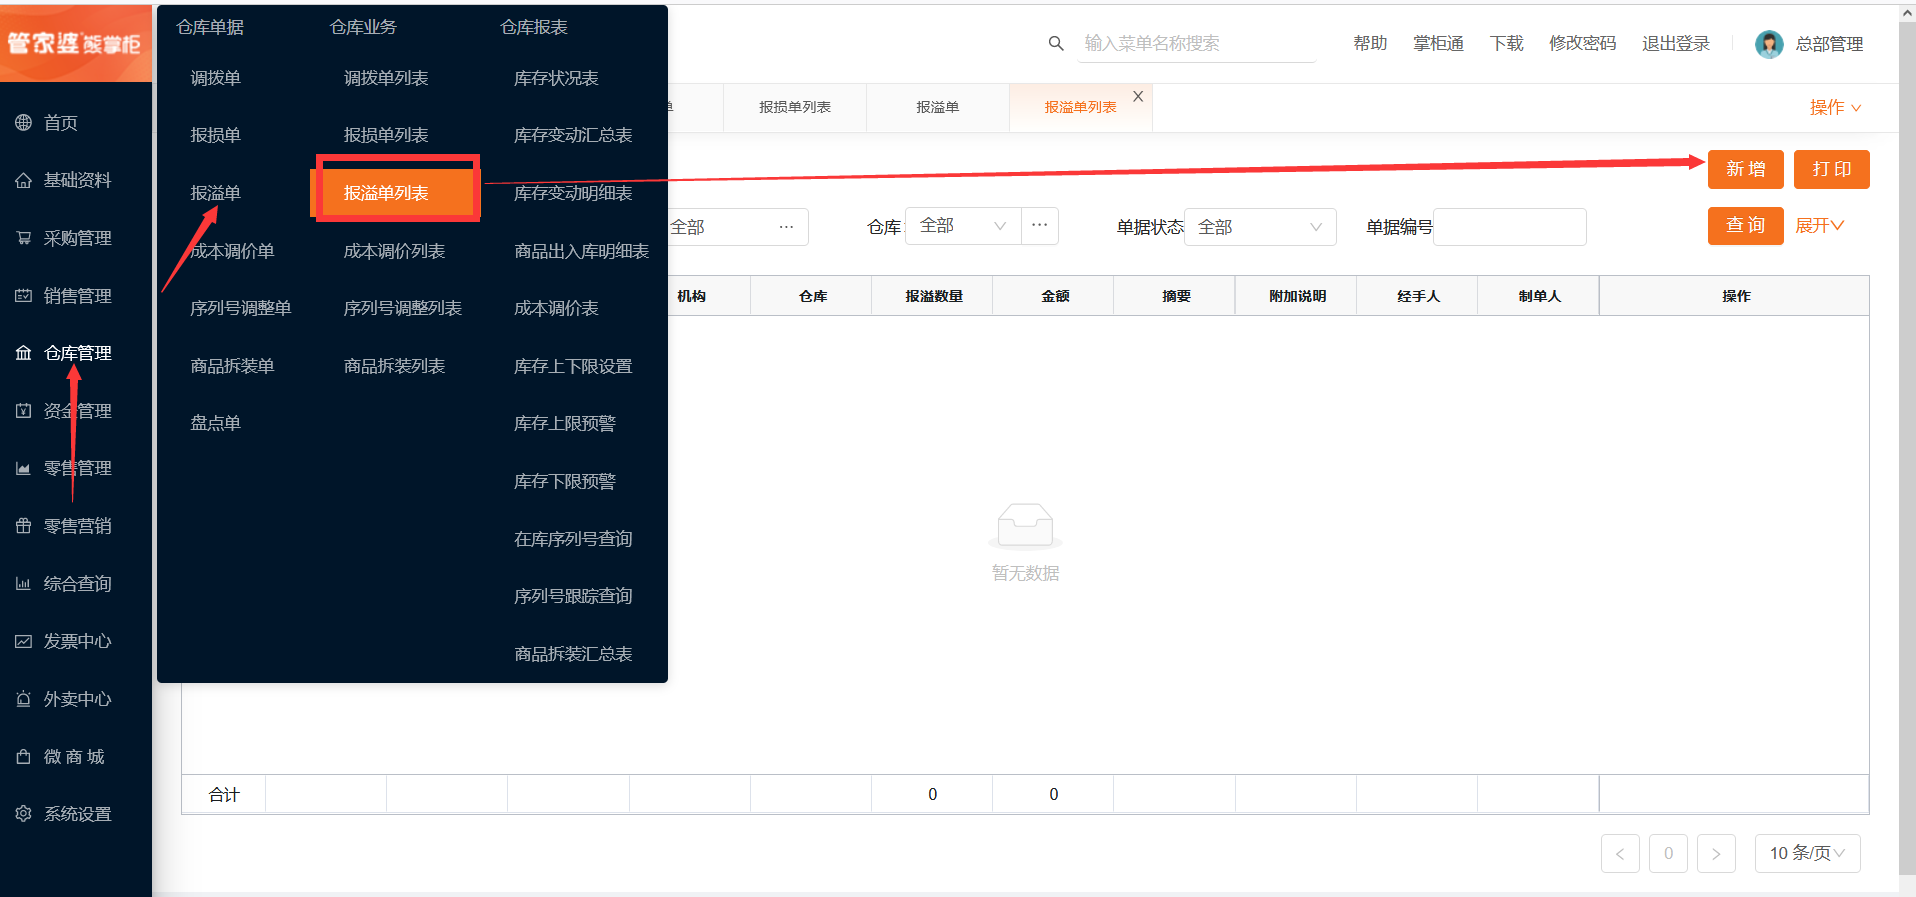Open 库存变动汇总表 report
Viewport: 1916px width, 897px height.
coord(573,135)
